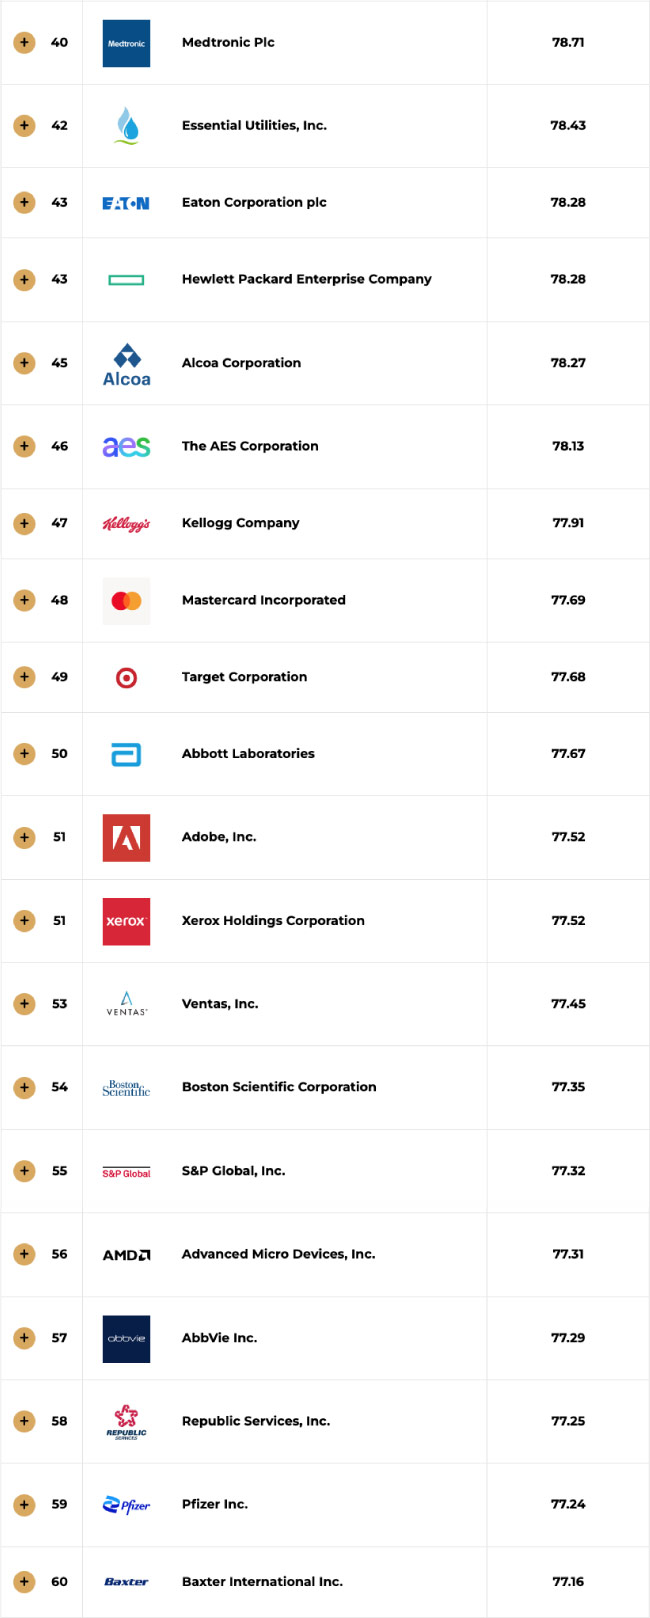Open the S&P Global, Inc. name

(x=233, y=1171)
